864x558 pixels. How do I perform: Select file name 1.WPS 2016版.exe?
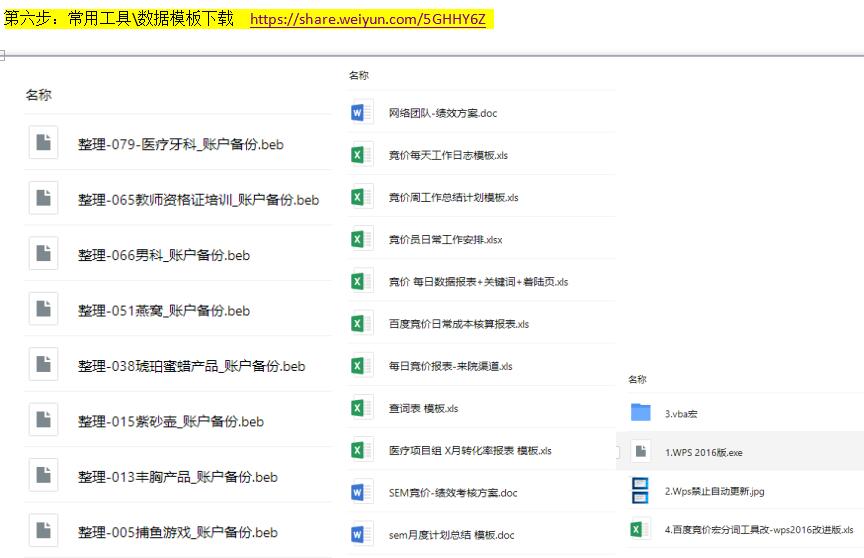[704, 452]
